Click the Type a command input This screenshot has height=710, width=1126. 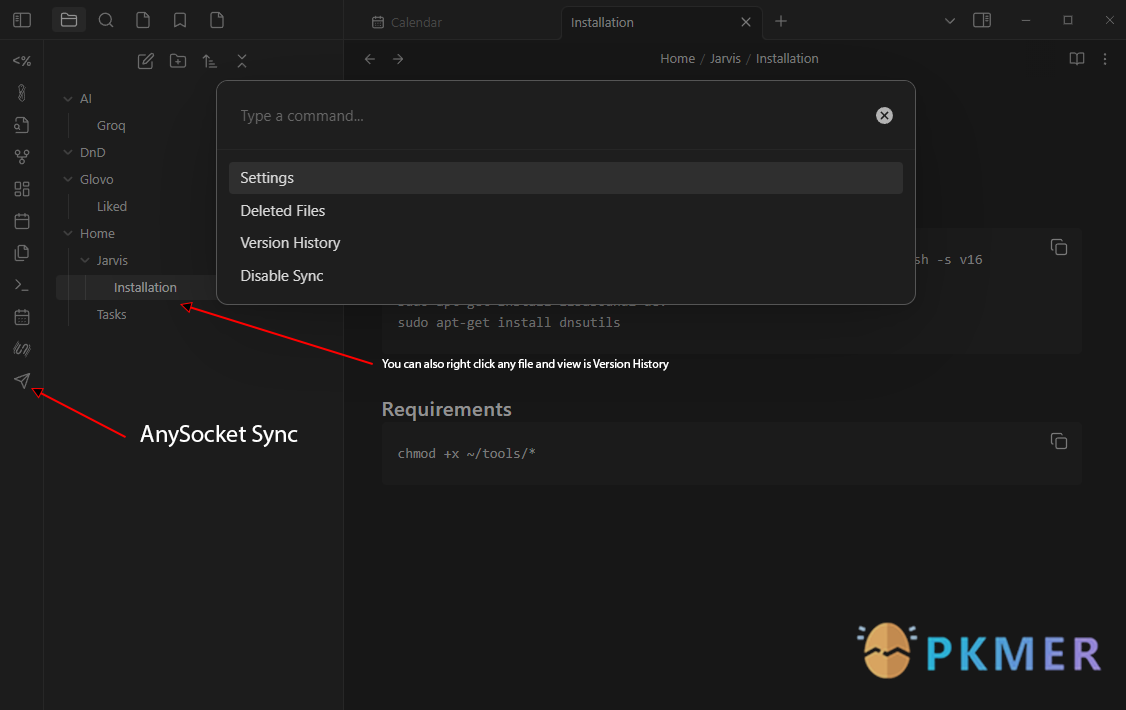coord(553,116)
